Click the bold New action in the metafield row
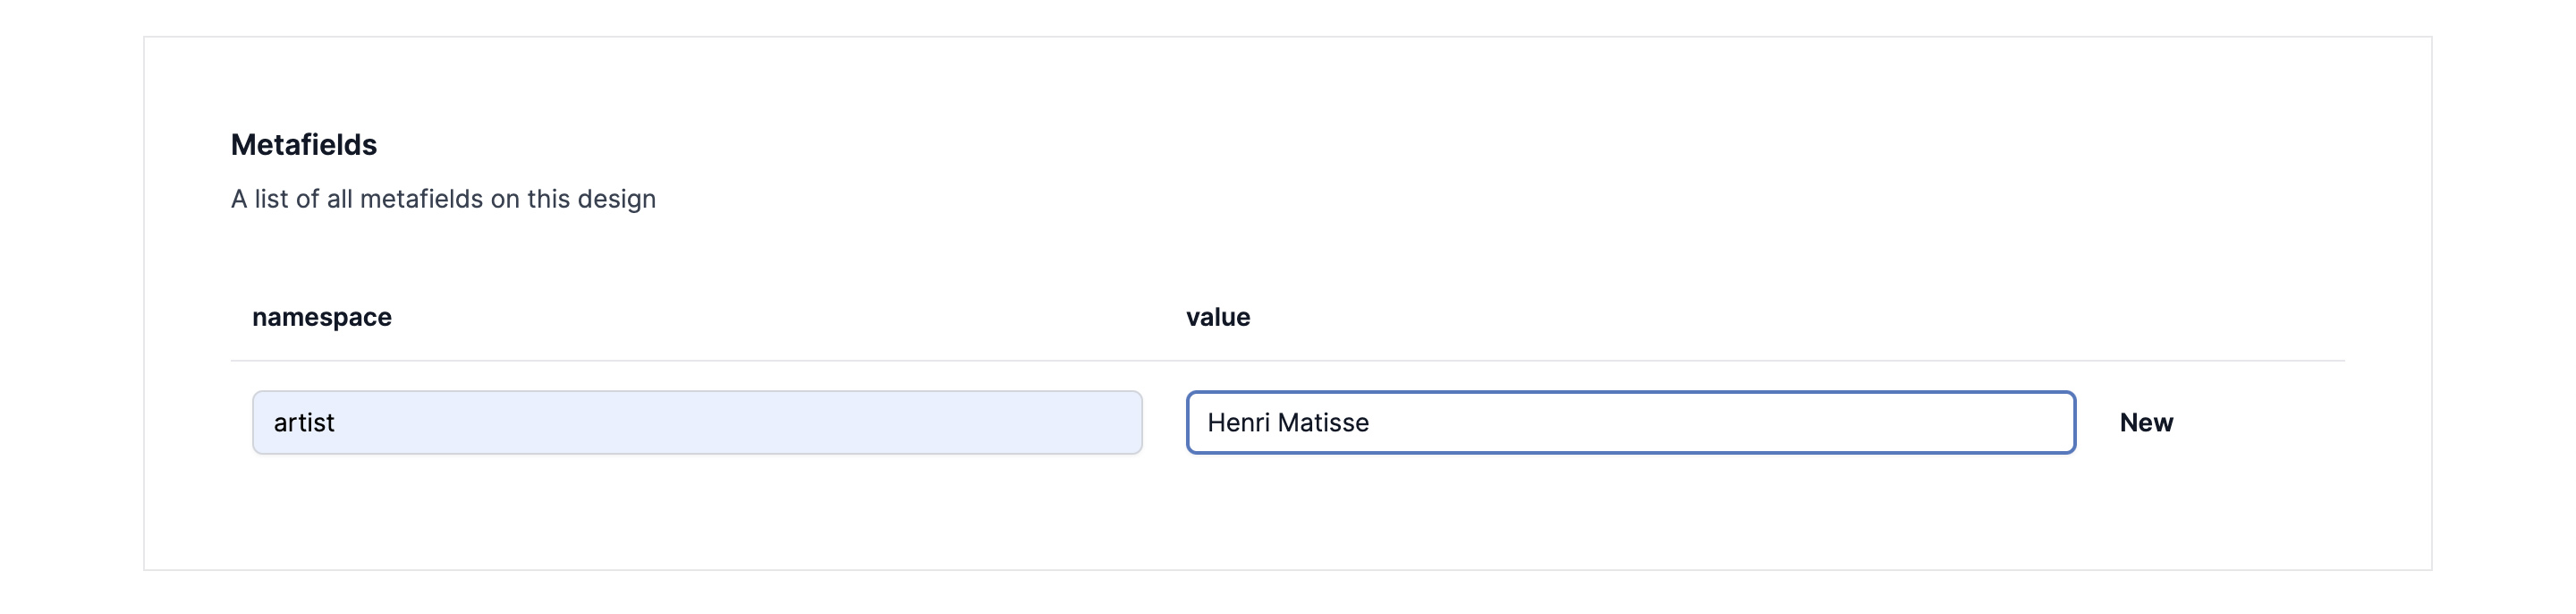 click(x=2146, y=423)
